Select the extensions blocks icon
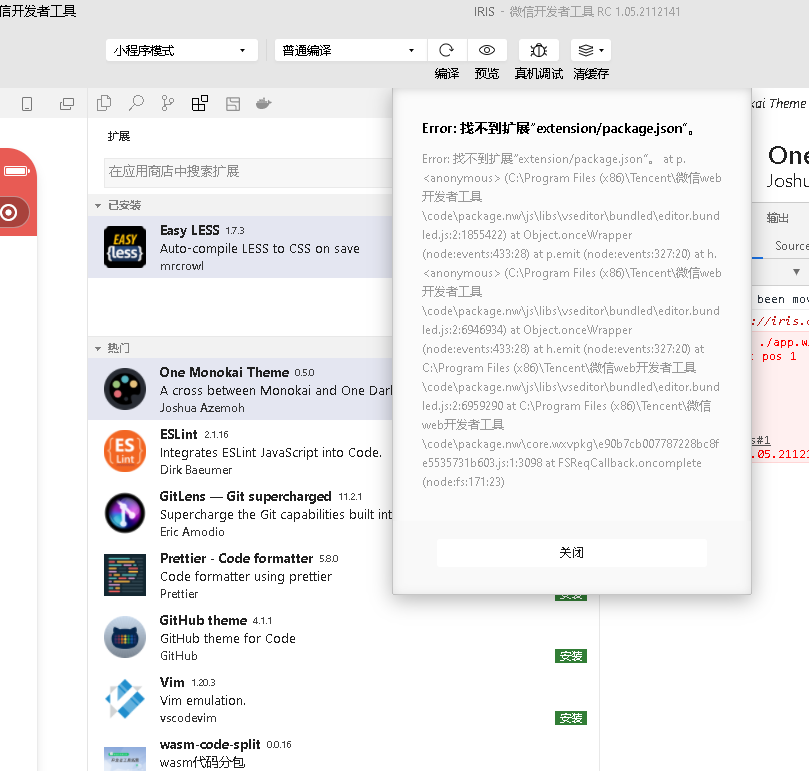 click(x=200, y=103)
